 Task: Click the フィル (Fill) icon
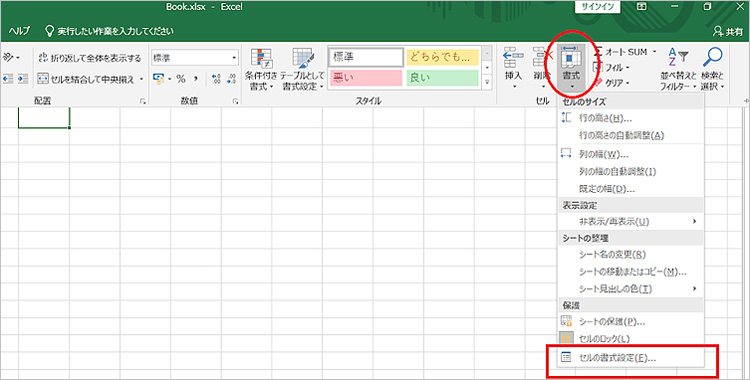click(x=598, y=67)
